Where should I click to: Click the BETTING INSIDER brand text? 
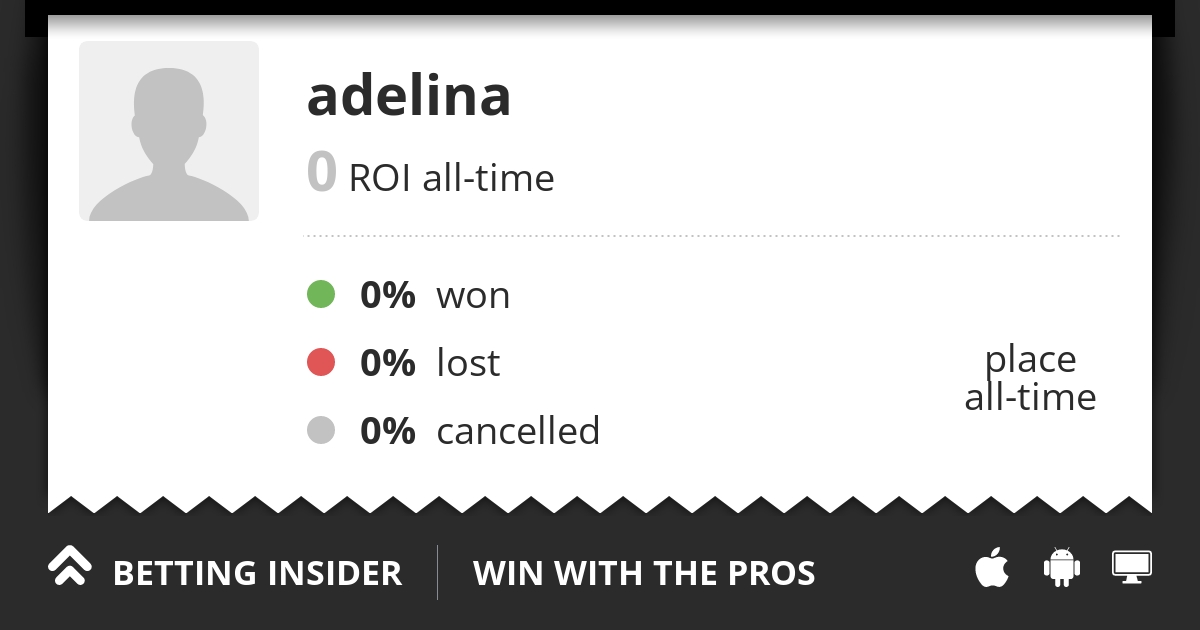[257, 573]
